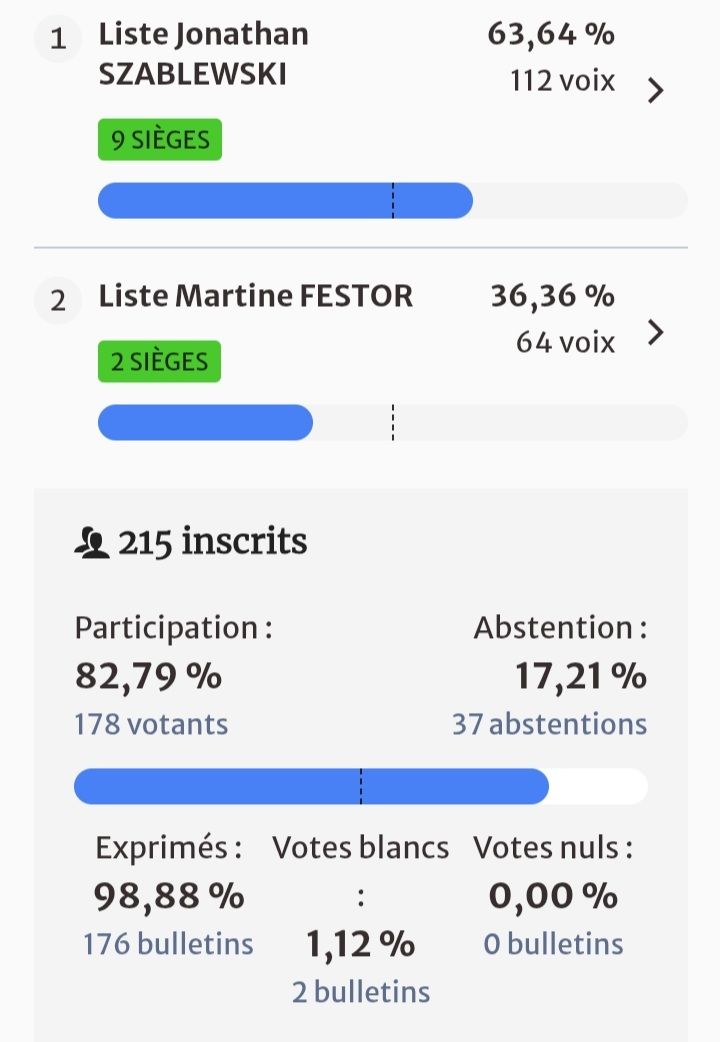Expand Liste Jonathan SZABLEWSKI chevron arrow
Viewport: 720px width, 1042px height.
point(656,91)
